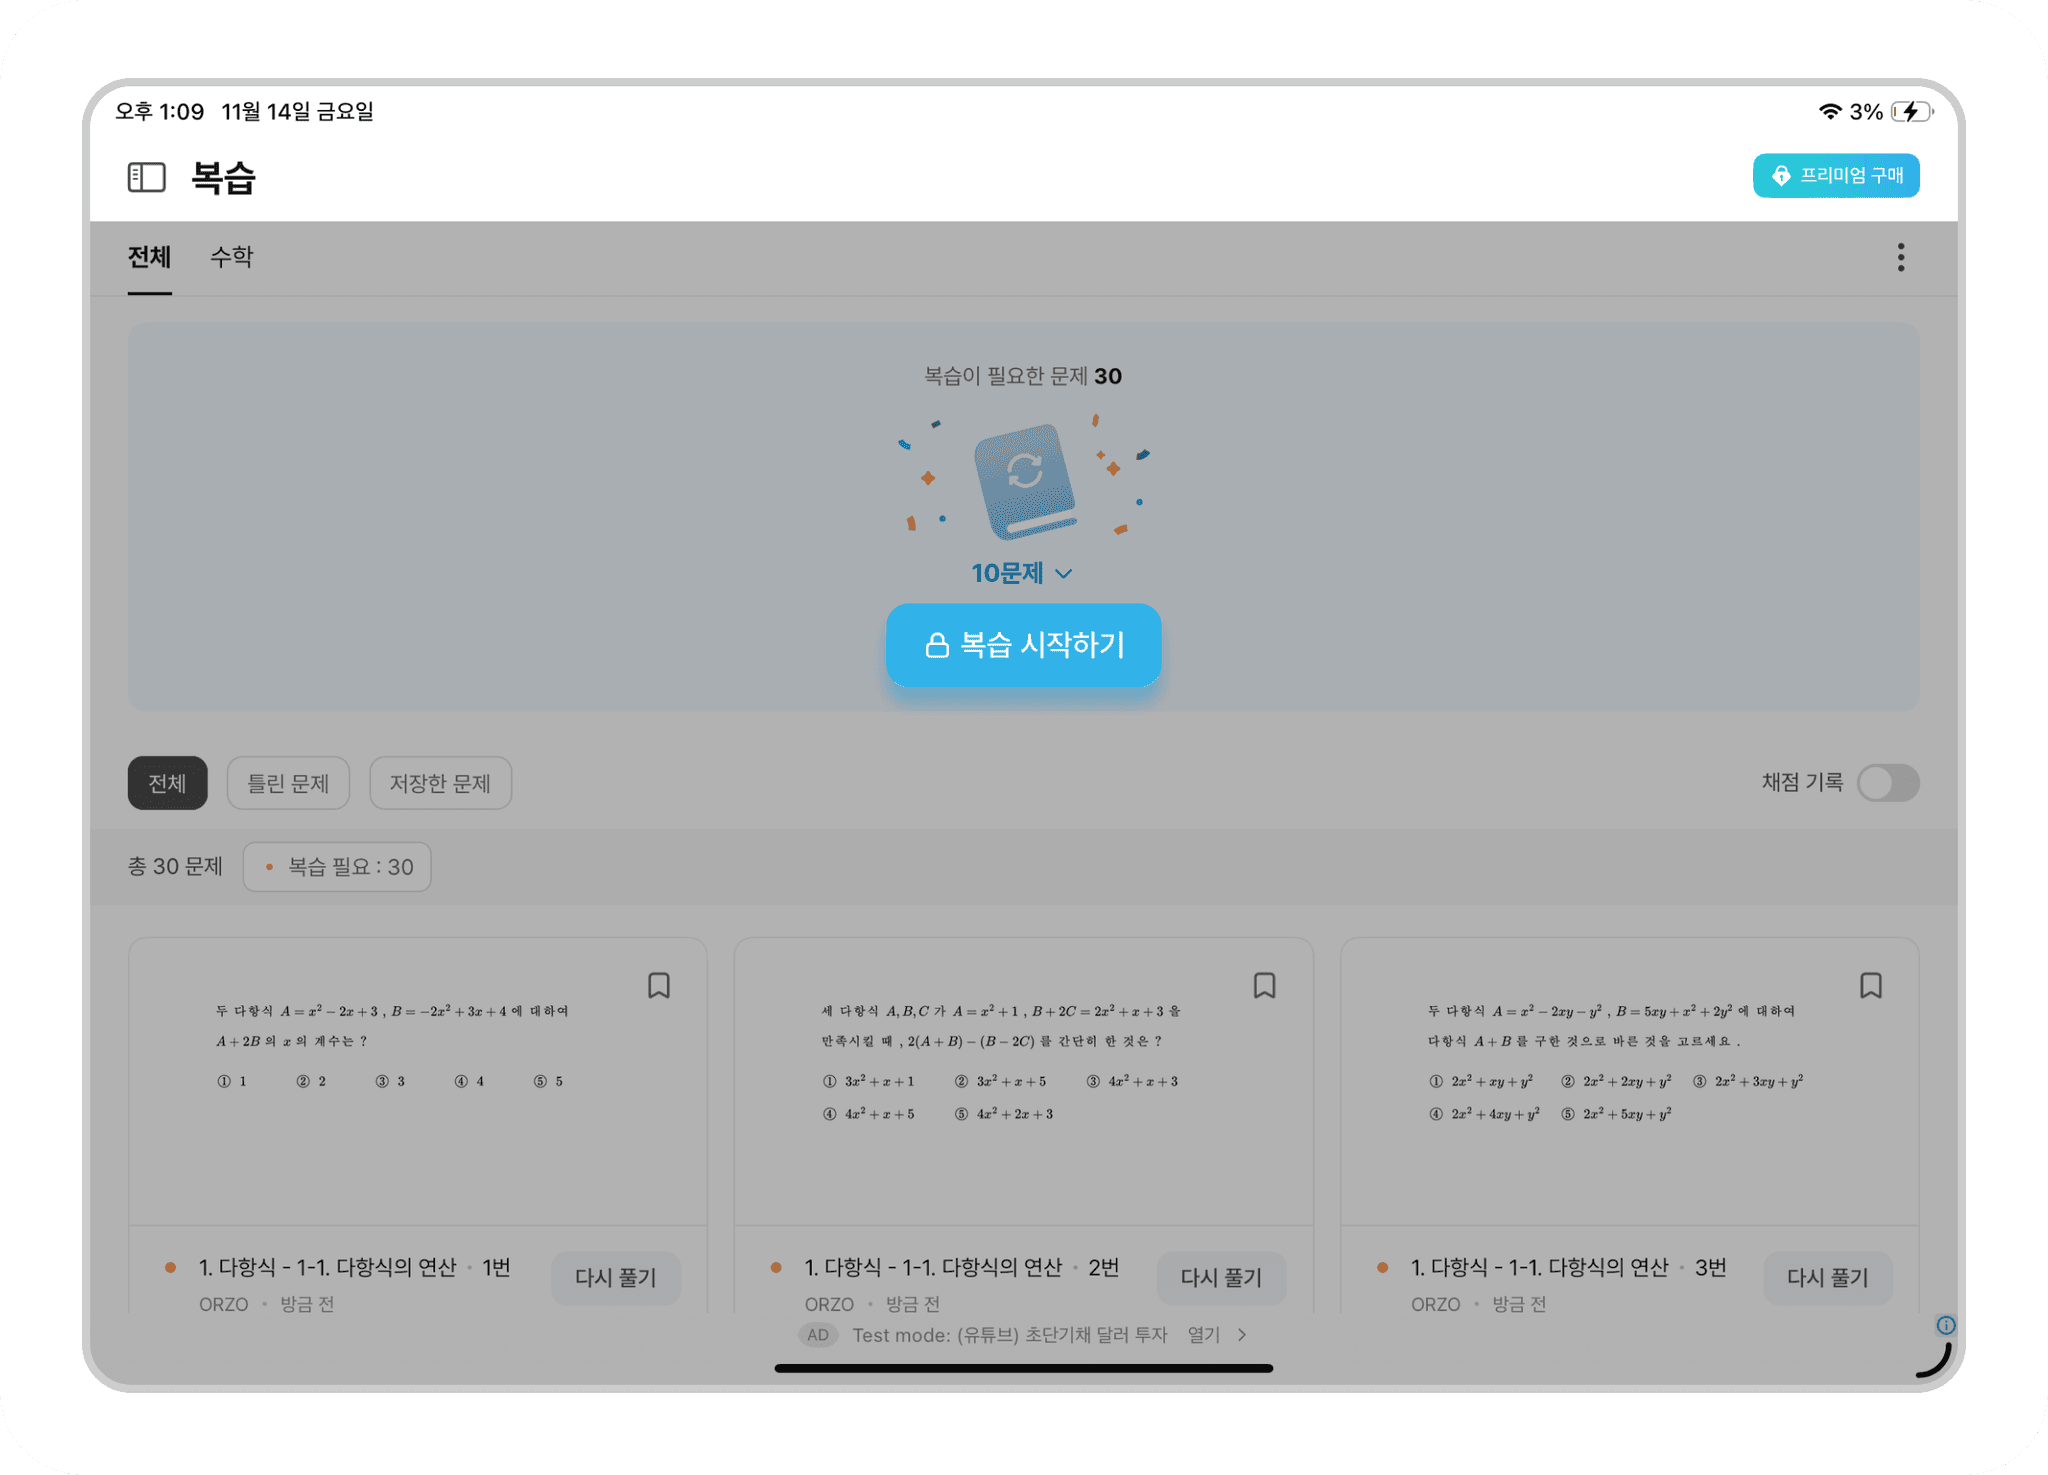Click 다시 풀기 on problem 3
This screenshot has height=1475, width=2048.
1827,1277
